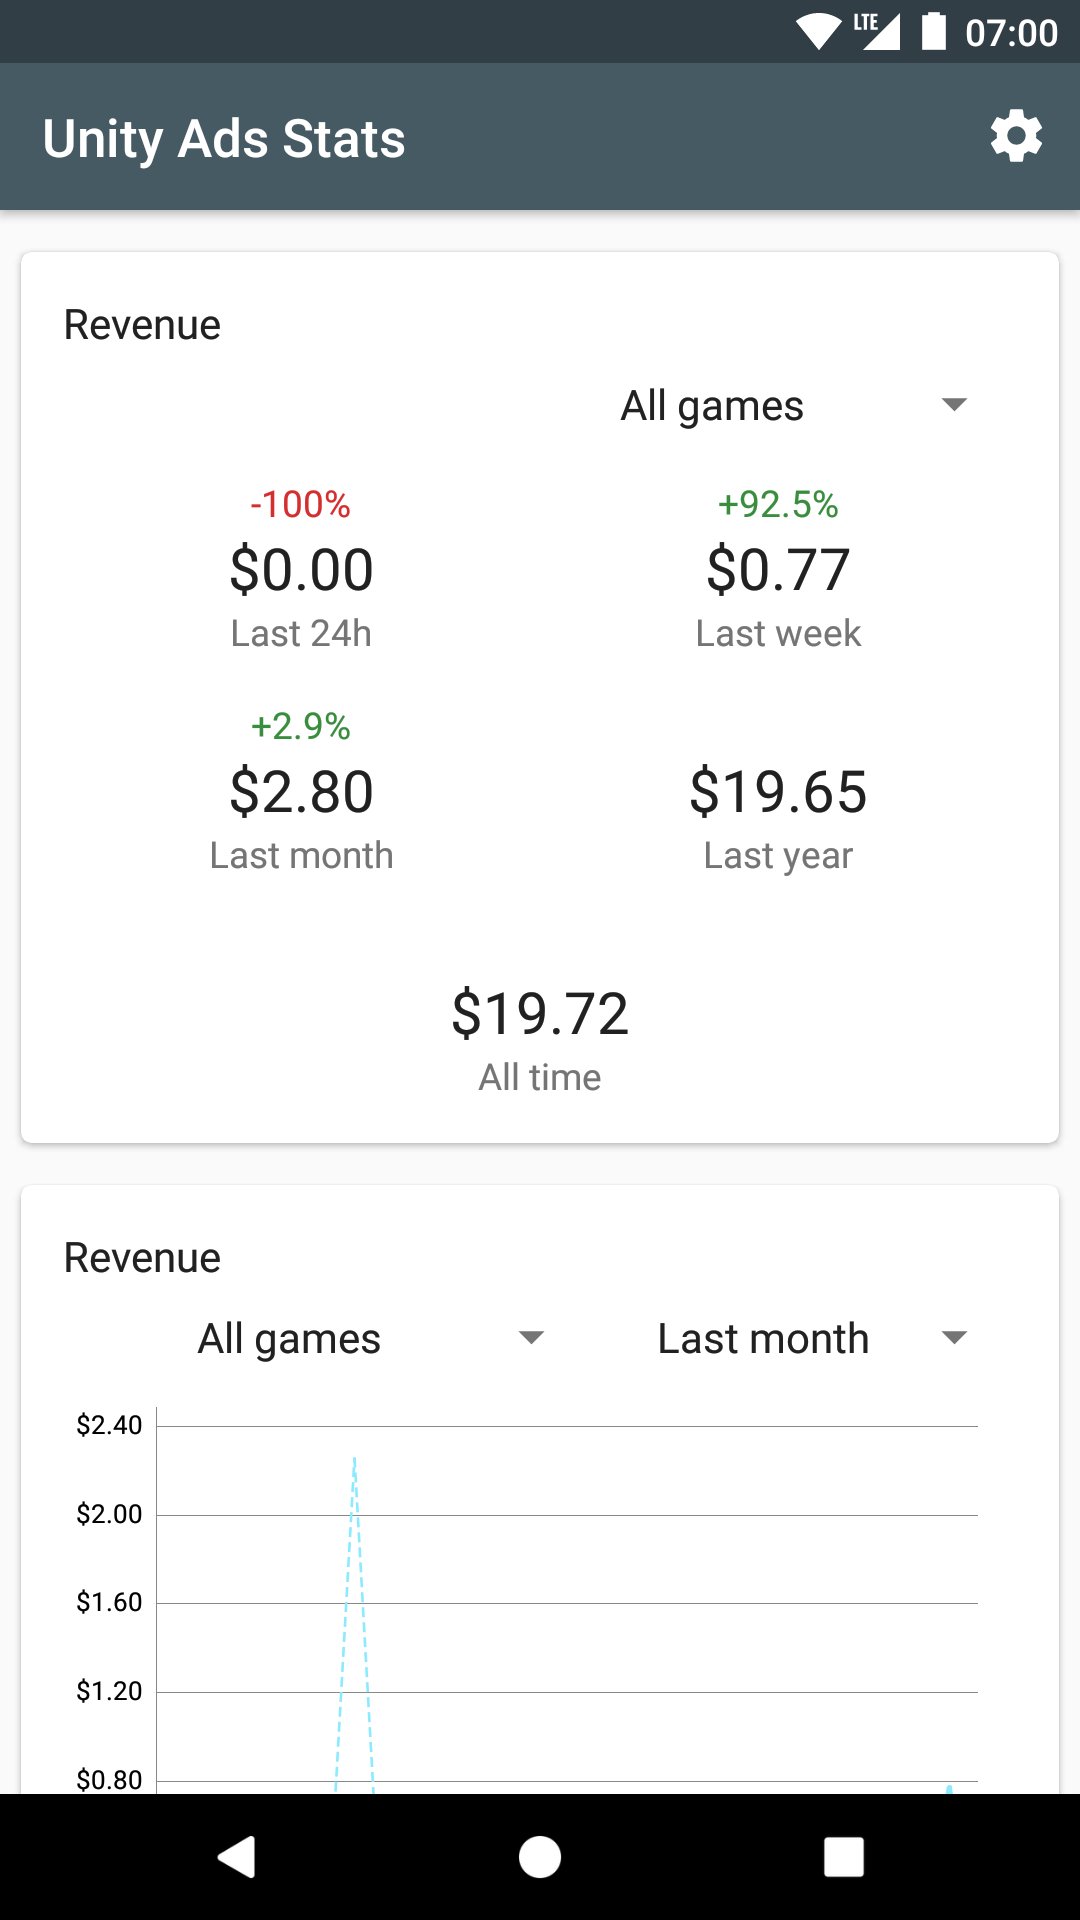Tap the Last month $2.80 value
1080x1920 pixels.
pos(301,793)
